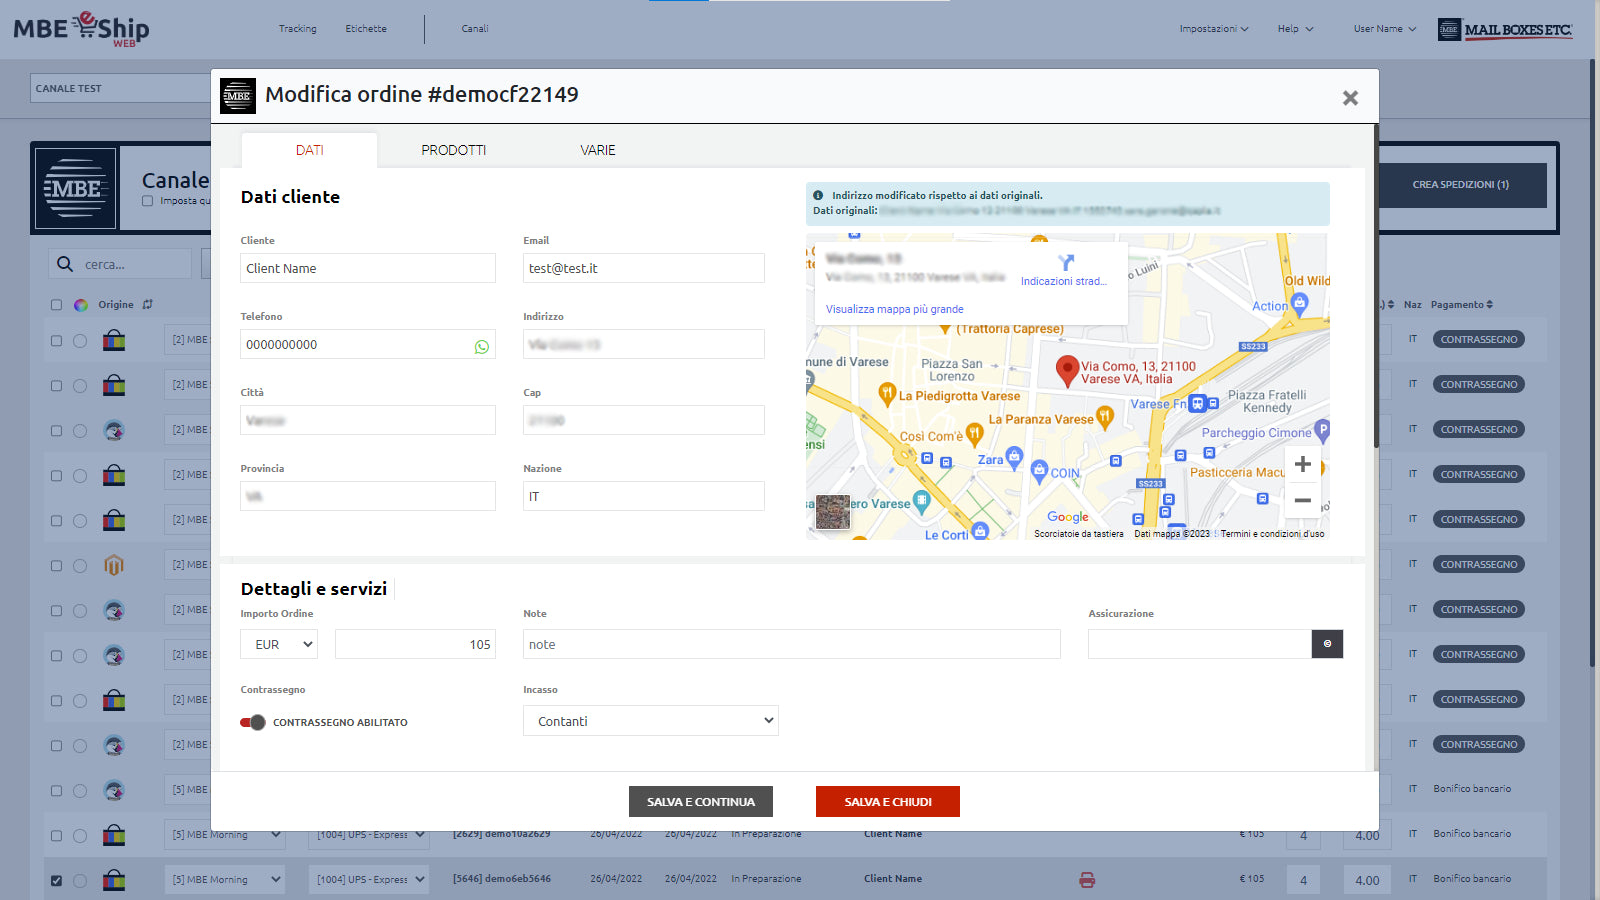Image resolution: width=1600 pixels, height=900 pixels.
Task: Click Scorciatoie da tastiera link
Action: 1079,534
